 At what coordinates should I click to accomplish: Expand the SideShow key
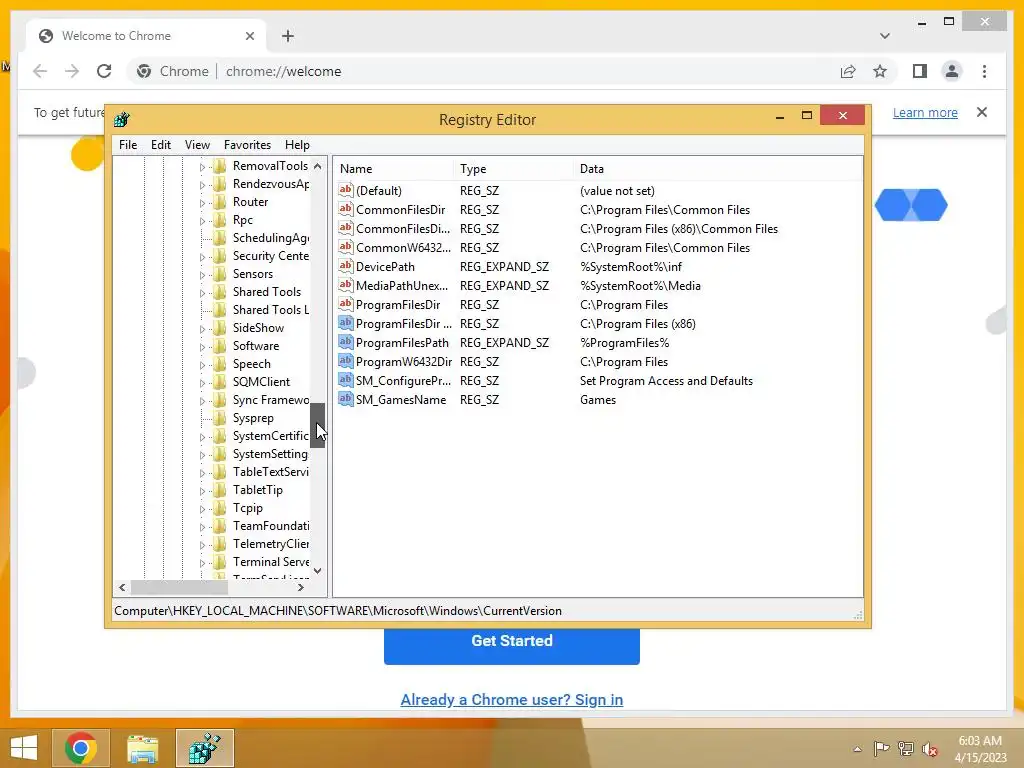pos(202,329)
